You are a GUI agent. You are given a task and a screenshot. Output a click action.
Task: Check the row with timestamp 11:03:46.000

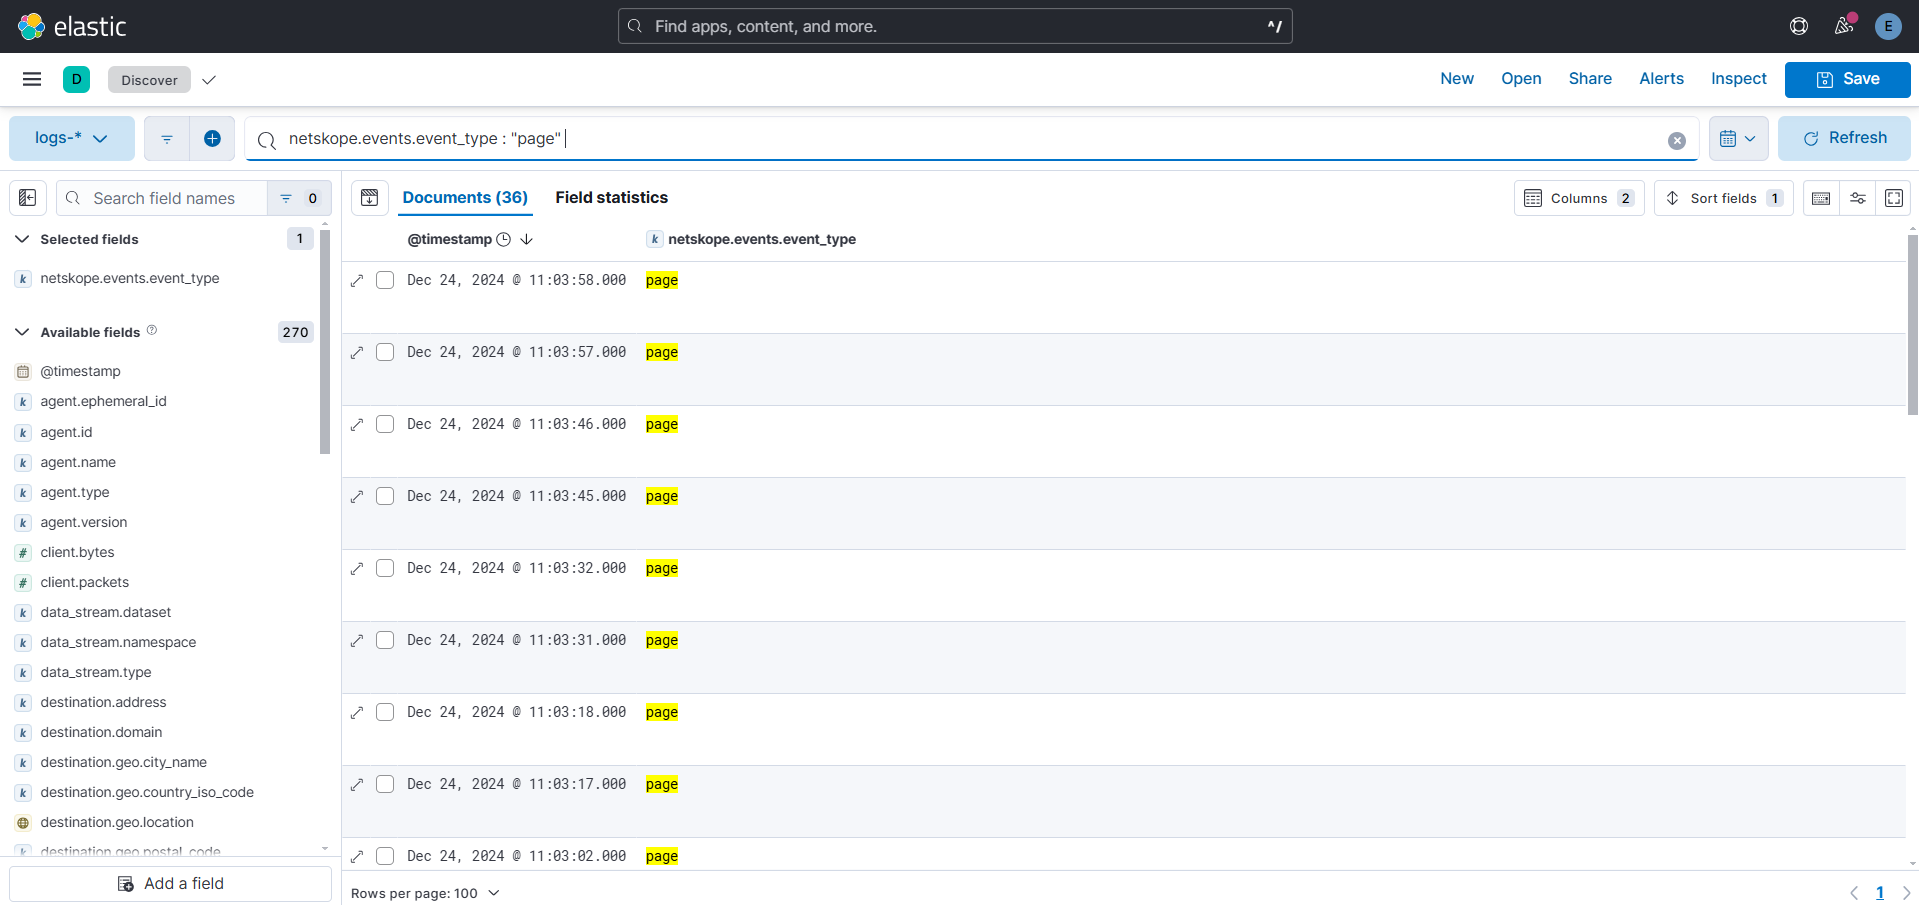(x=385, y=424)
